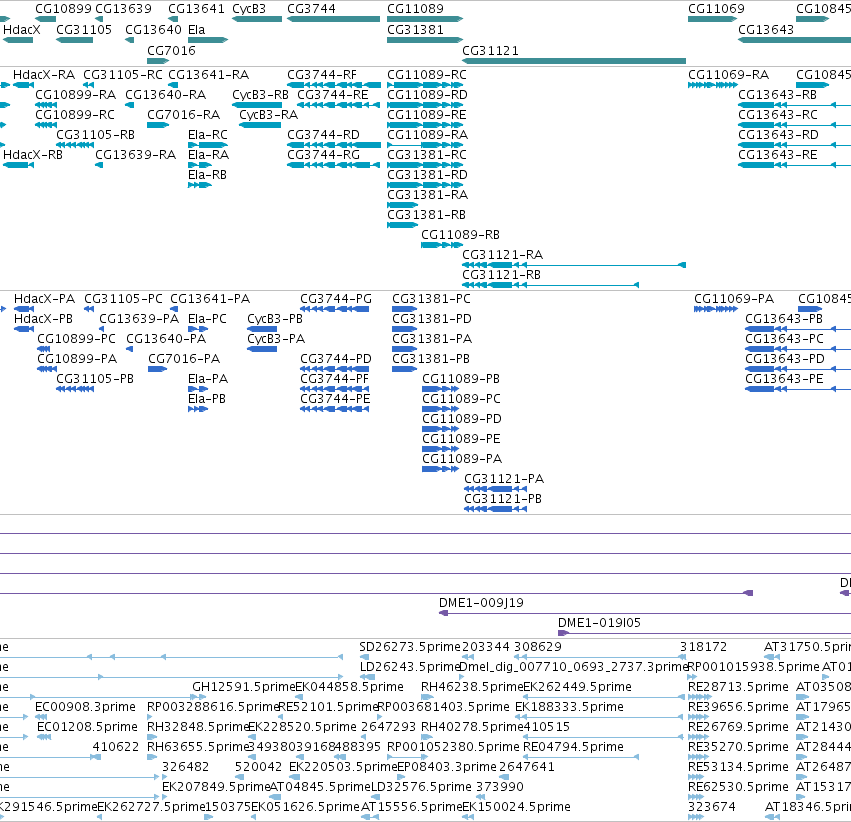Click the CG13640 gene label
The image size is (851, 822).
153,29
